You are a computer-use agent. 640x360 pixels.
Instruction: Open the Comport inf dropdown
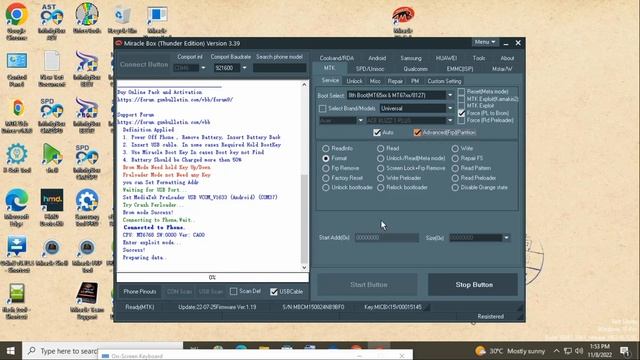click(203, 68)
